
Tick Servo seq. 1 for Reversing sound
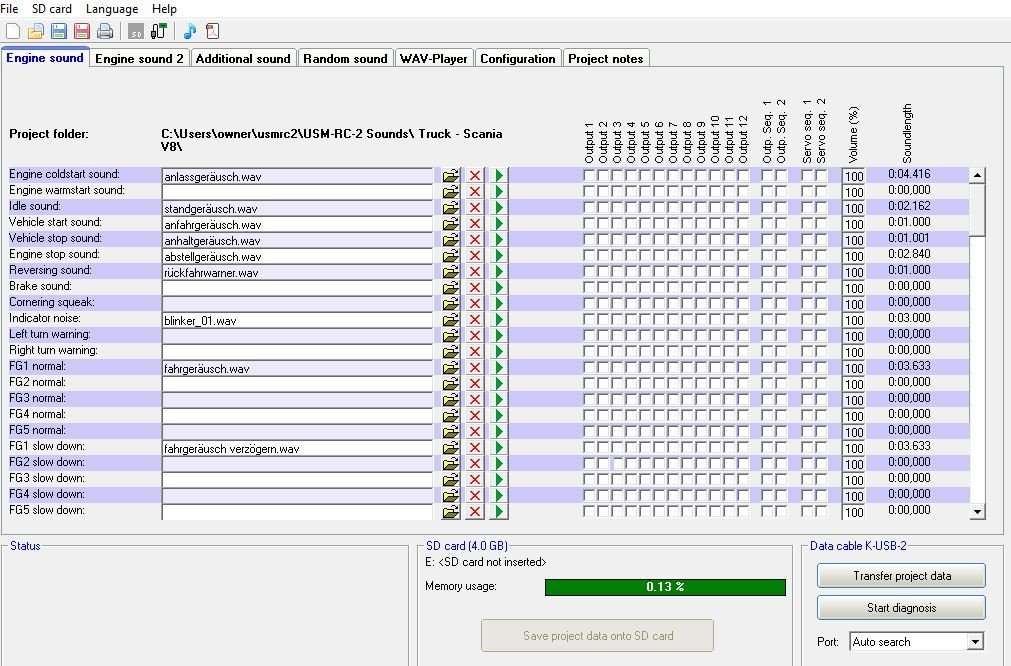(x=807, y=272)
